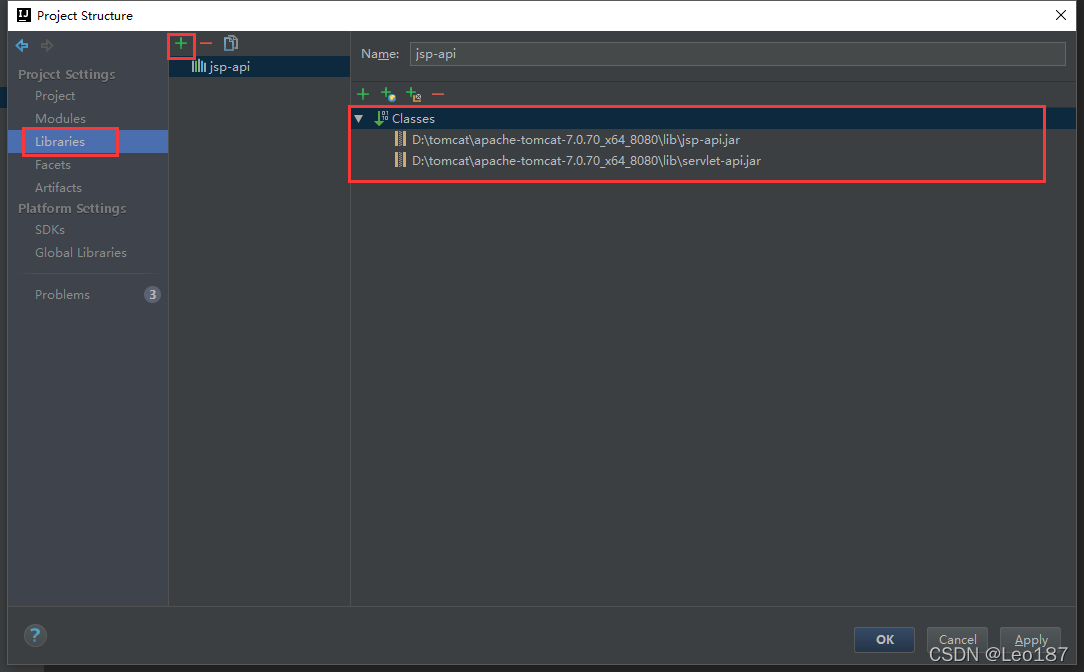The height and width of the screenshot is (672, 1084).
Task: Select the servlet-api.jar path entry
Action: 586,160
